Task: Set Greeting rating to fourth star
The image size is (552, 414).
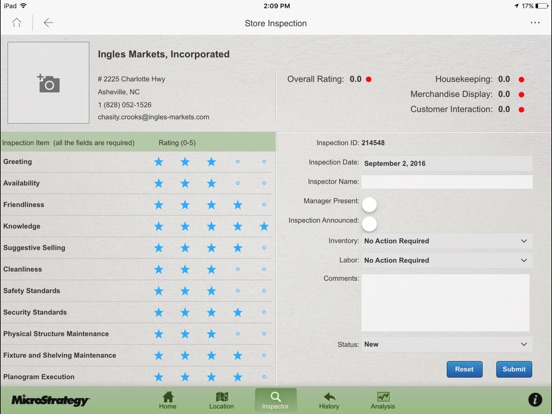Action: (x=238, y=162)
